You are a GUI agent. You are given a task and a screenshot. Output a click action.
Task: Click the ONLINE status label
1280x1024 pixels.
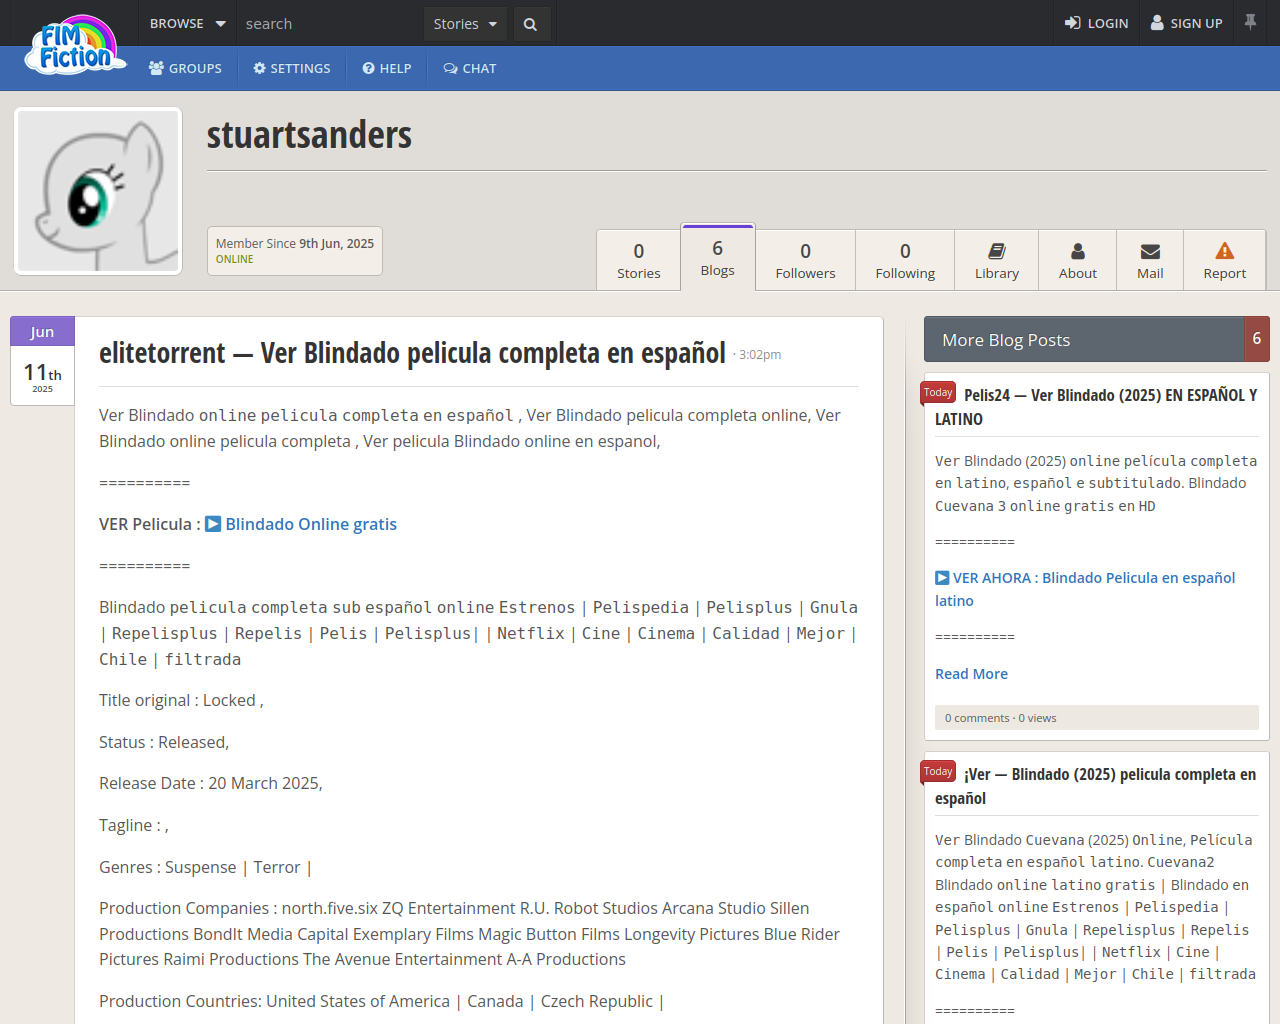pos(235,259)
